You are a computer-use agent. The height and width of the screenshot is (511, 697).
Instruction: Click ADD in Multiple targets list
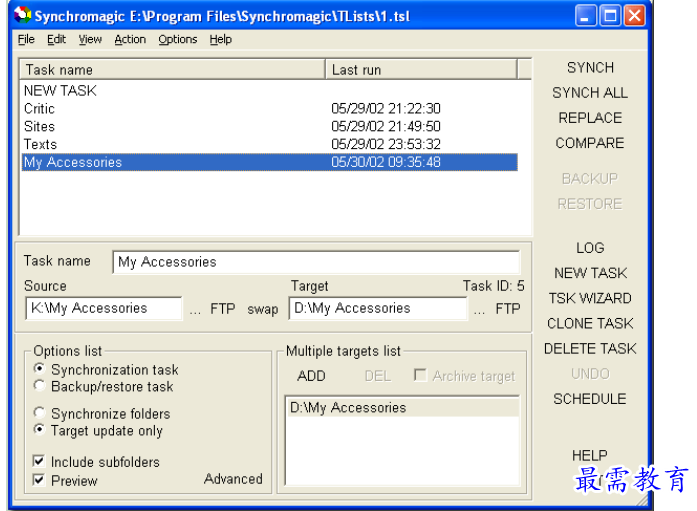[311, 376]
